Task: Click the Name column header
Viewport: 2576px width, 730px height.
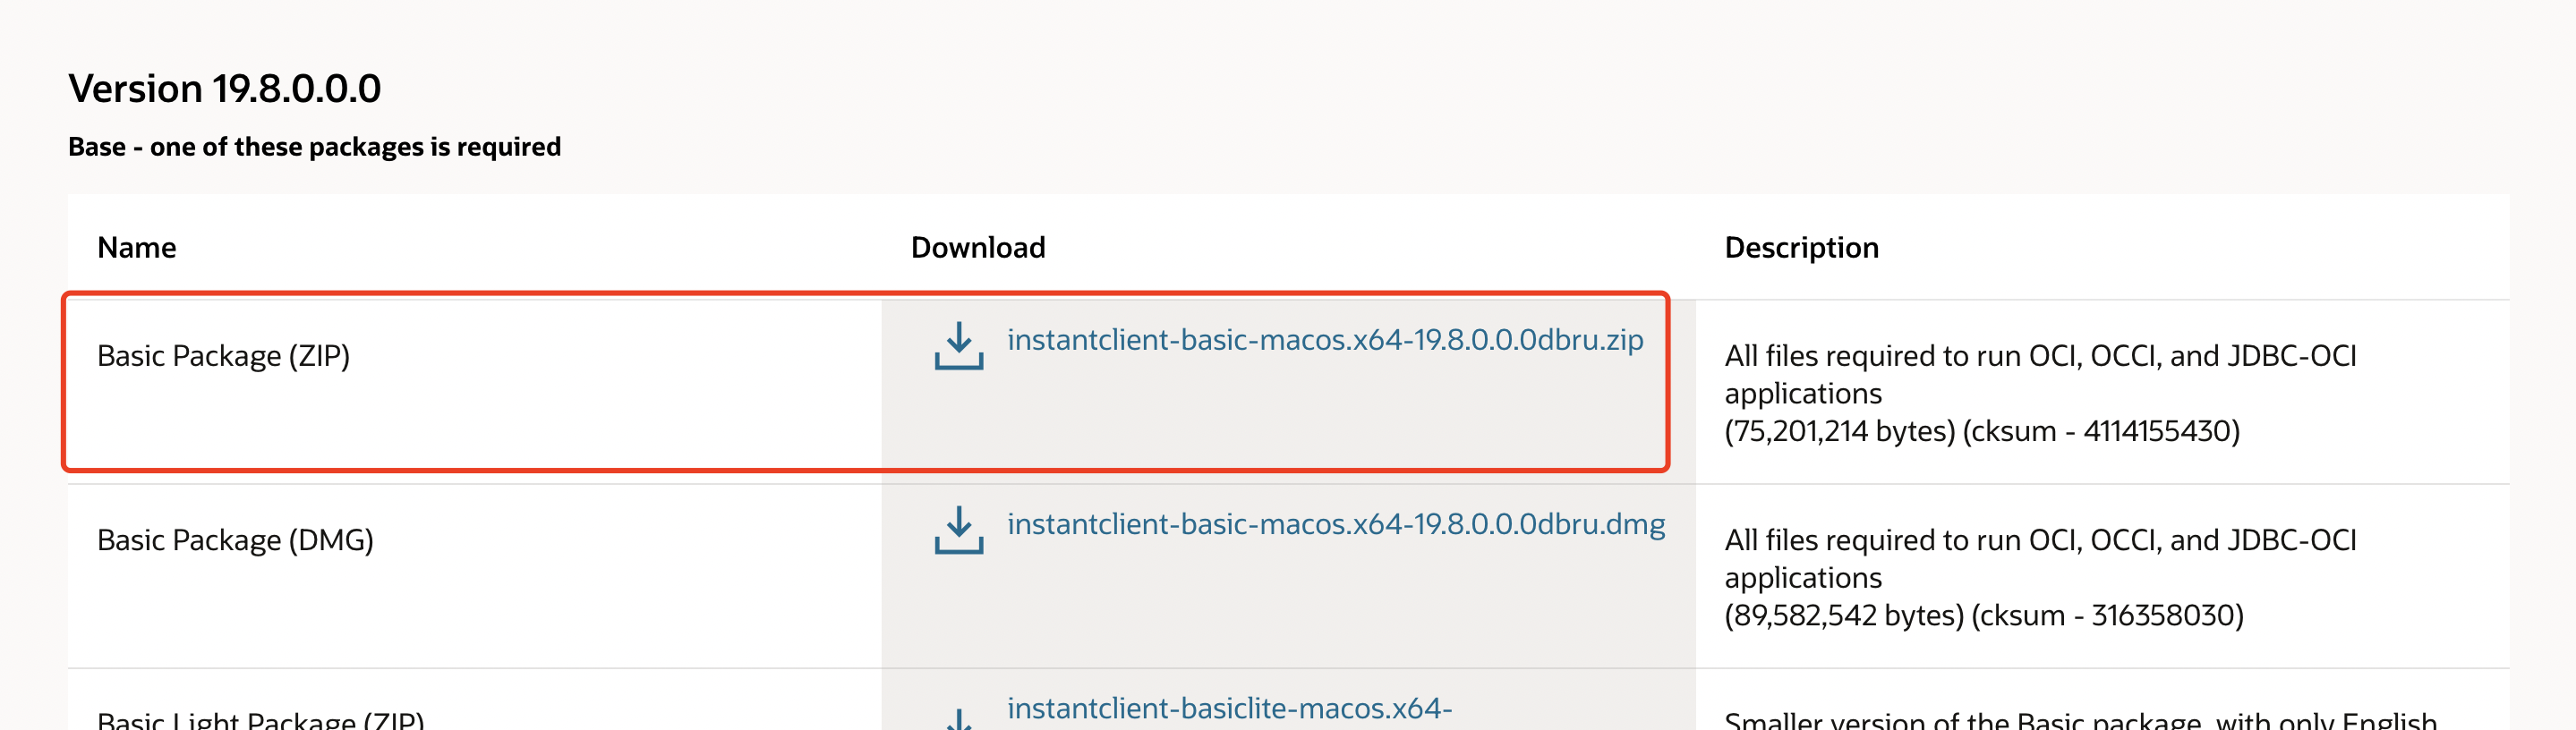Action: 137,247
